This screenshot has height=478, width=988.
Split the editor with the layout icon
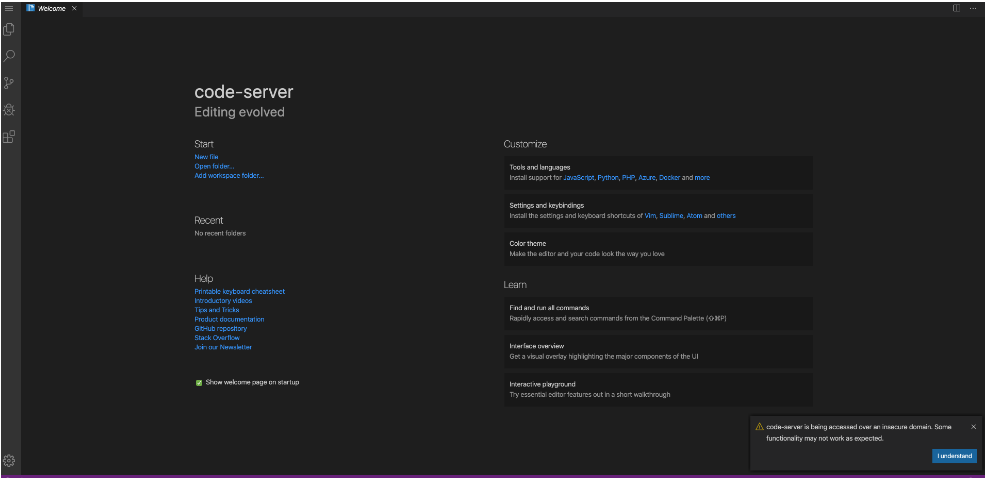(x=956, y=8)
